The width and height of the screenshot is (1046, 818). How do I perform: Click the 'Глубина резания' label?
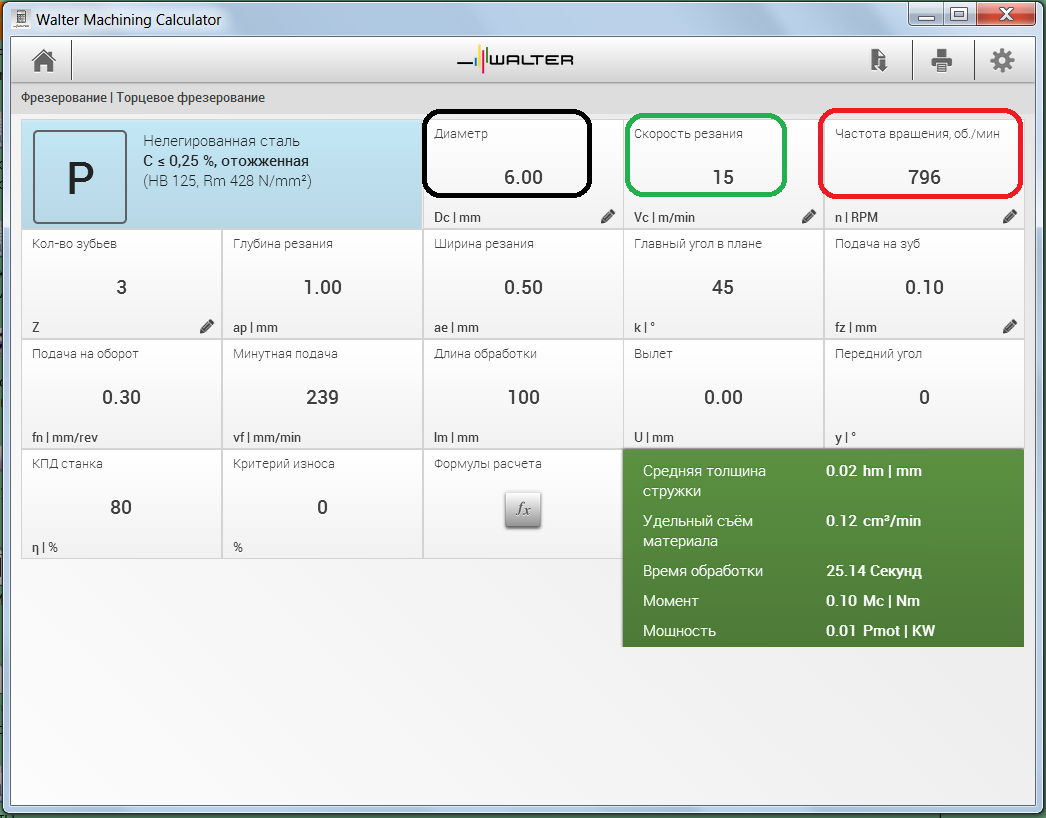(x=283, y=244)
